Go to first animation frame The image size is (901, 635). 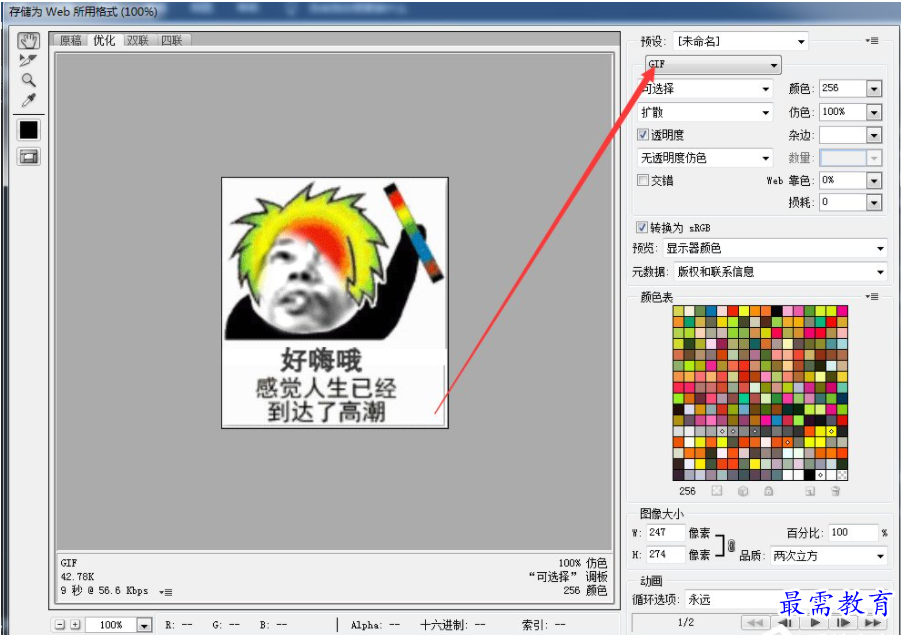755,622
